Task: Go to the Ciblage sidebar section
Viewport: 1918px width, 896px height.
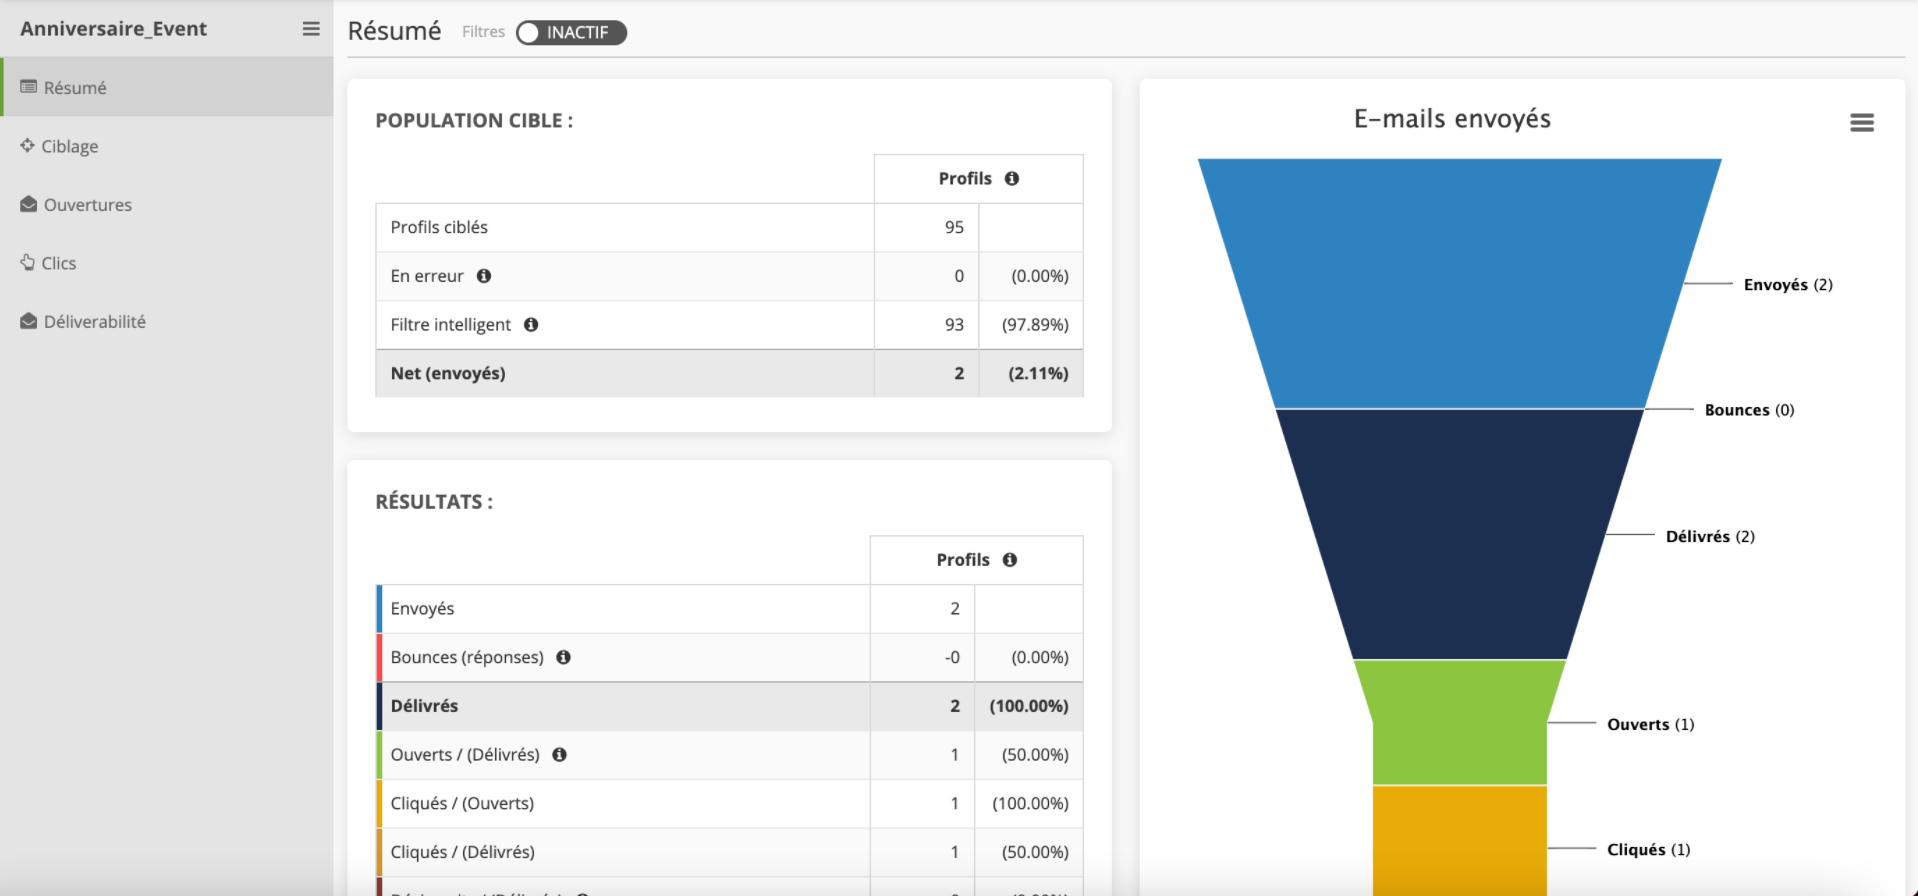Action: pyautogui.click(x=69, y=146)
